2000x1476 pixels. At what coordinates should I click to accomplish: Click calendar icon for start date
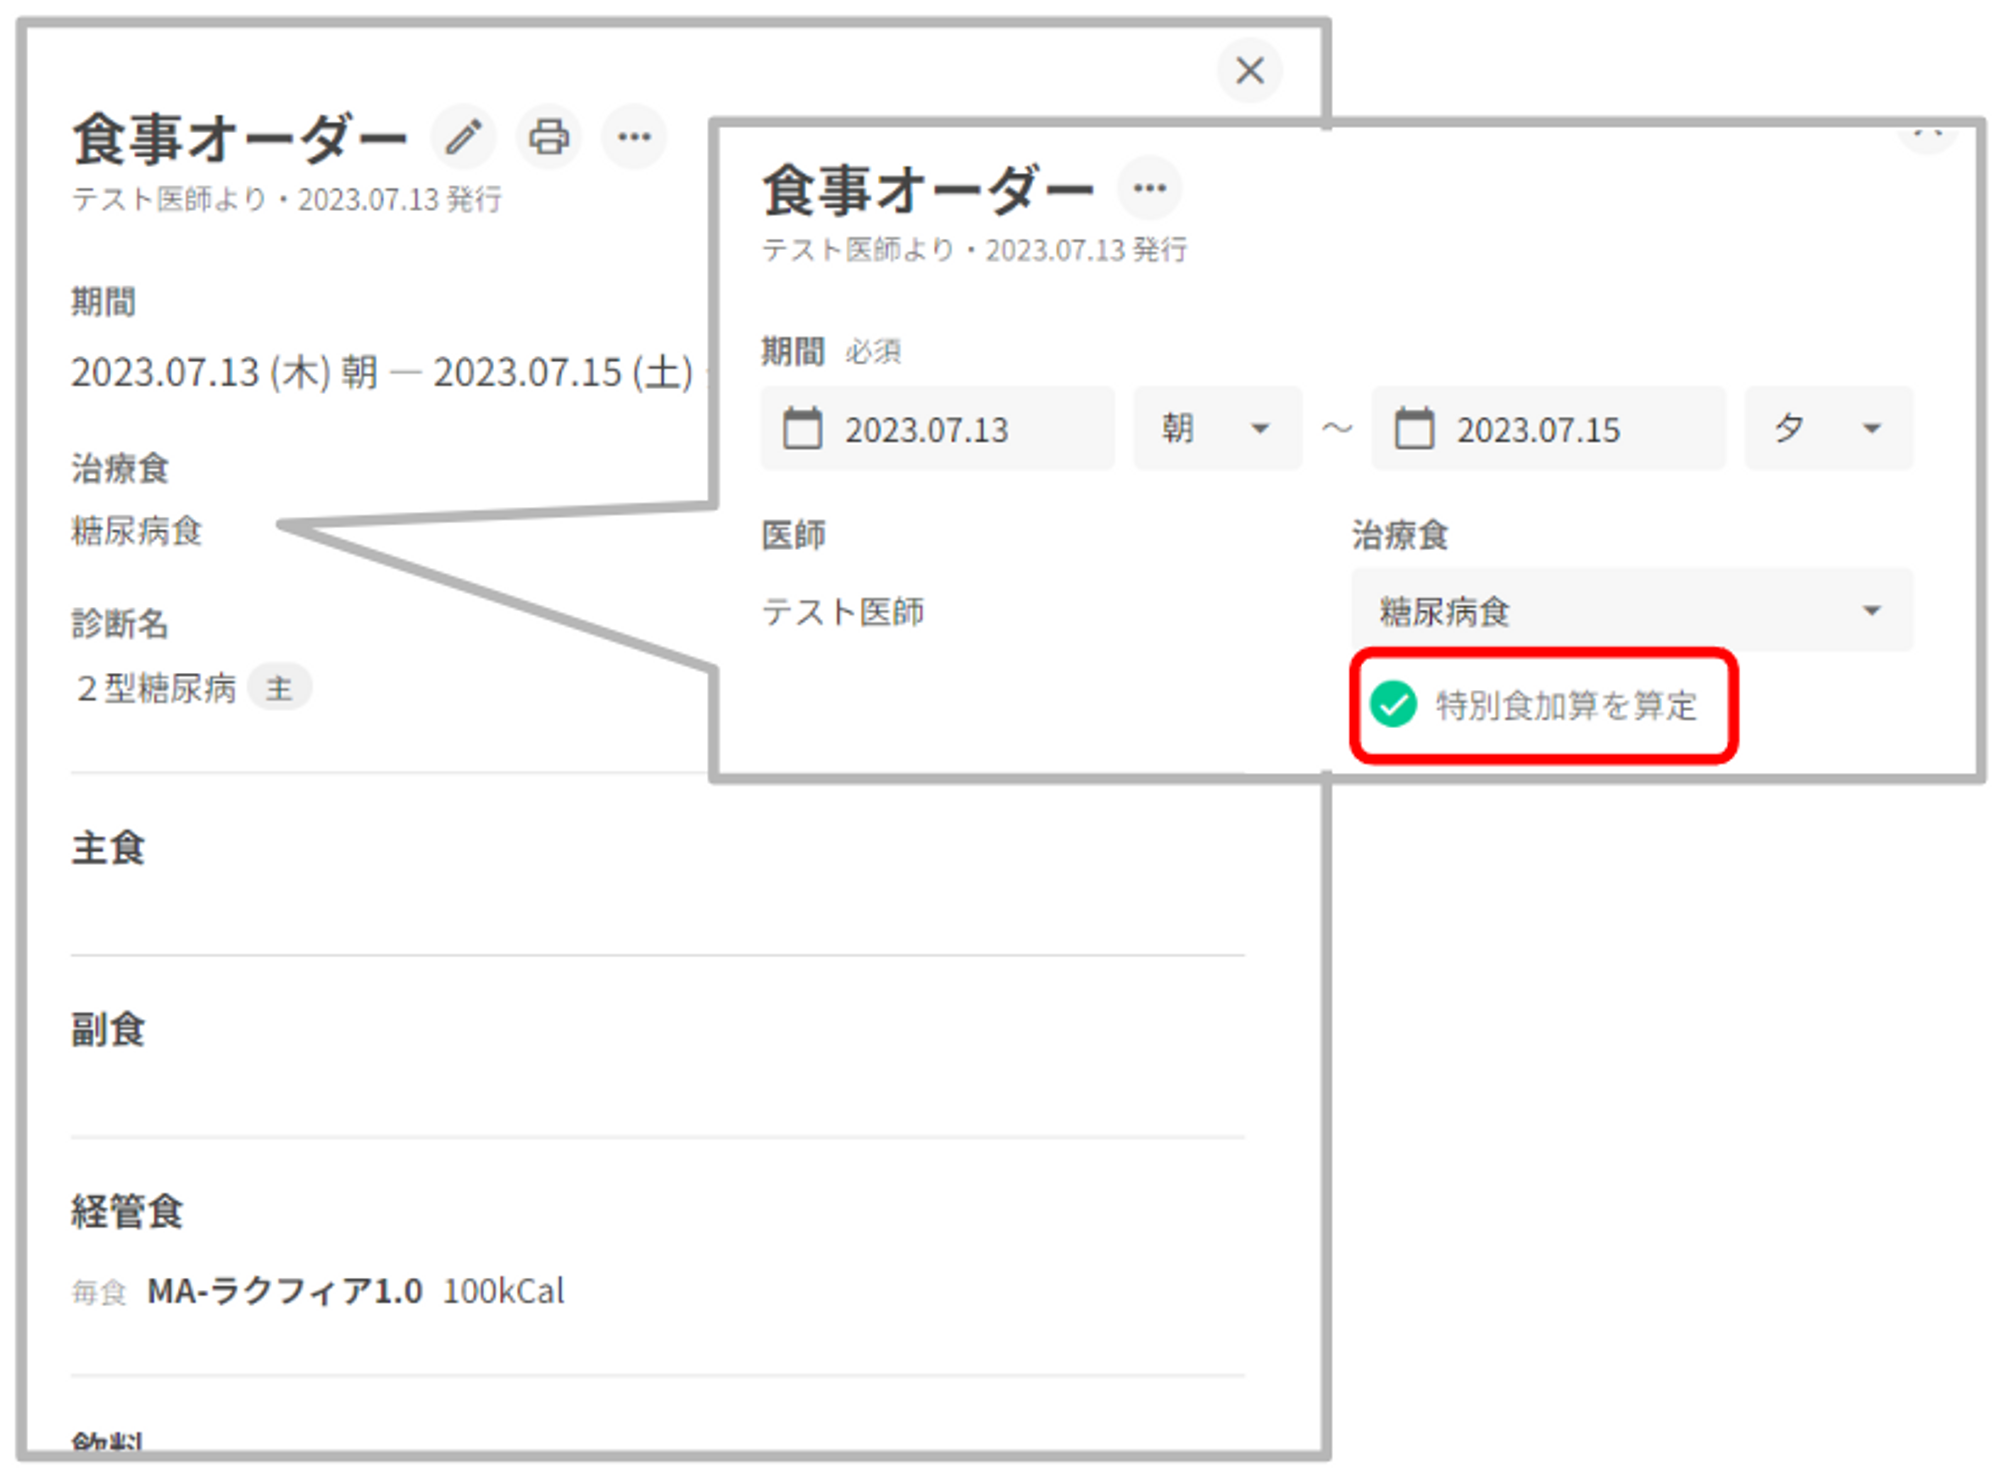pyautogui.click(x=802, y=429)
